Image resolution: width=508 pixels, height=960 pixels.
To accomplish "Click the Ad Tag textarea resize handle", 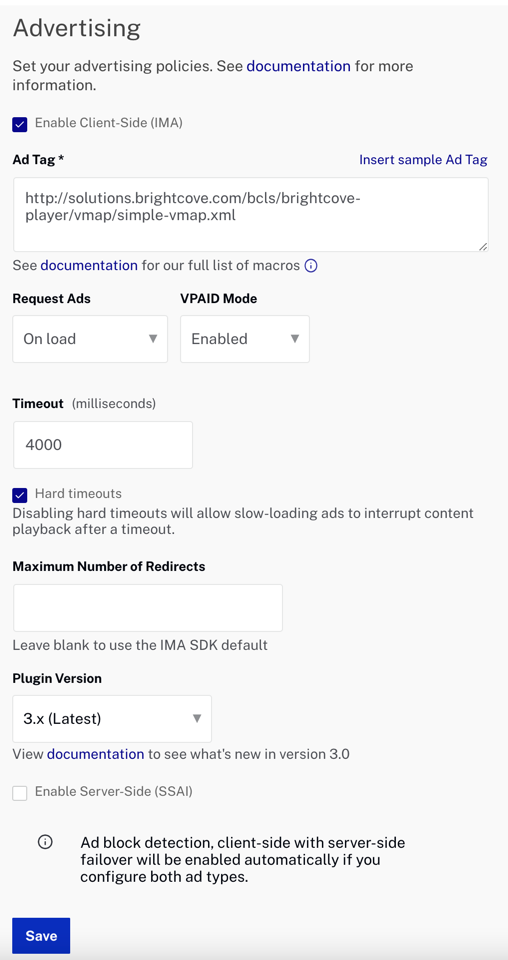I will point(482,246).
